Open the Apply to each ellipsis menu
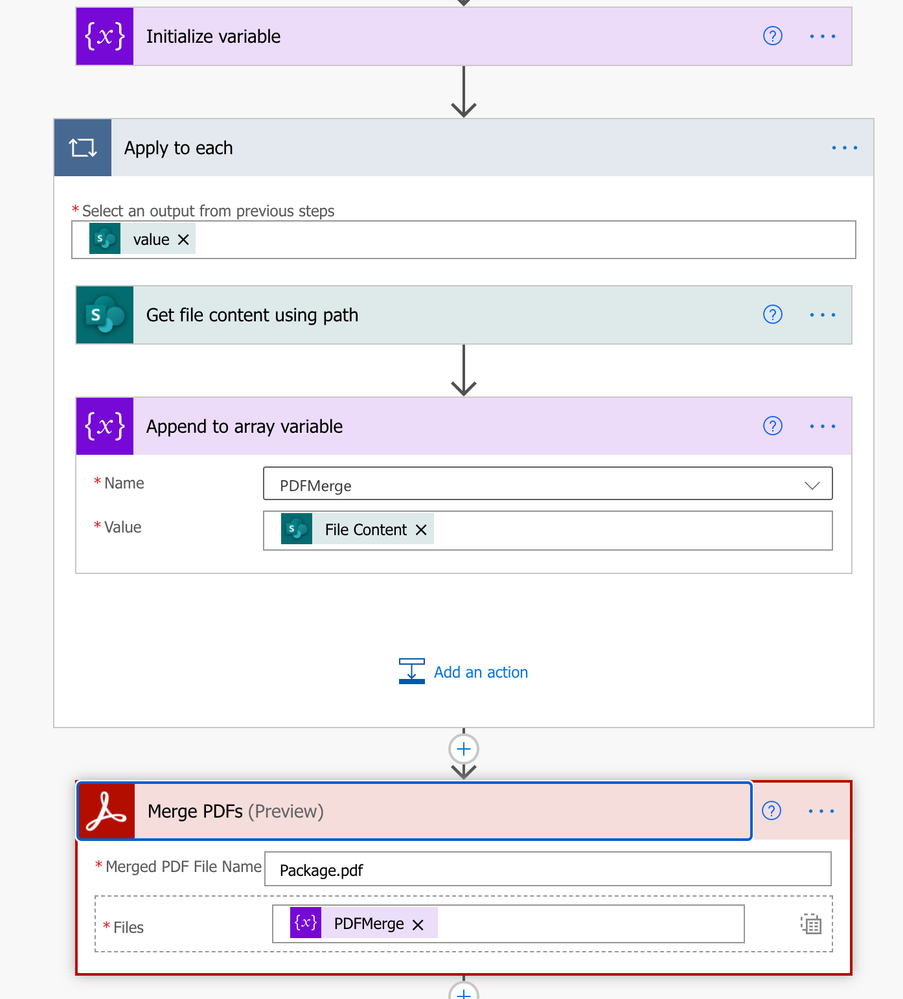This screenshot has width=903, height=999. 844,148
